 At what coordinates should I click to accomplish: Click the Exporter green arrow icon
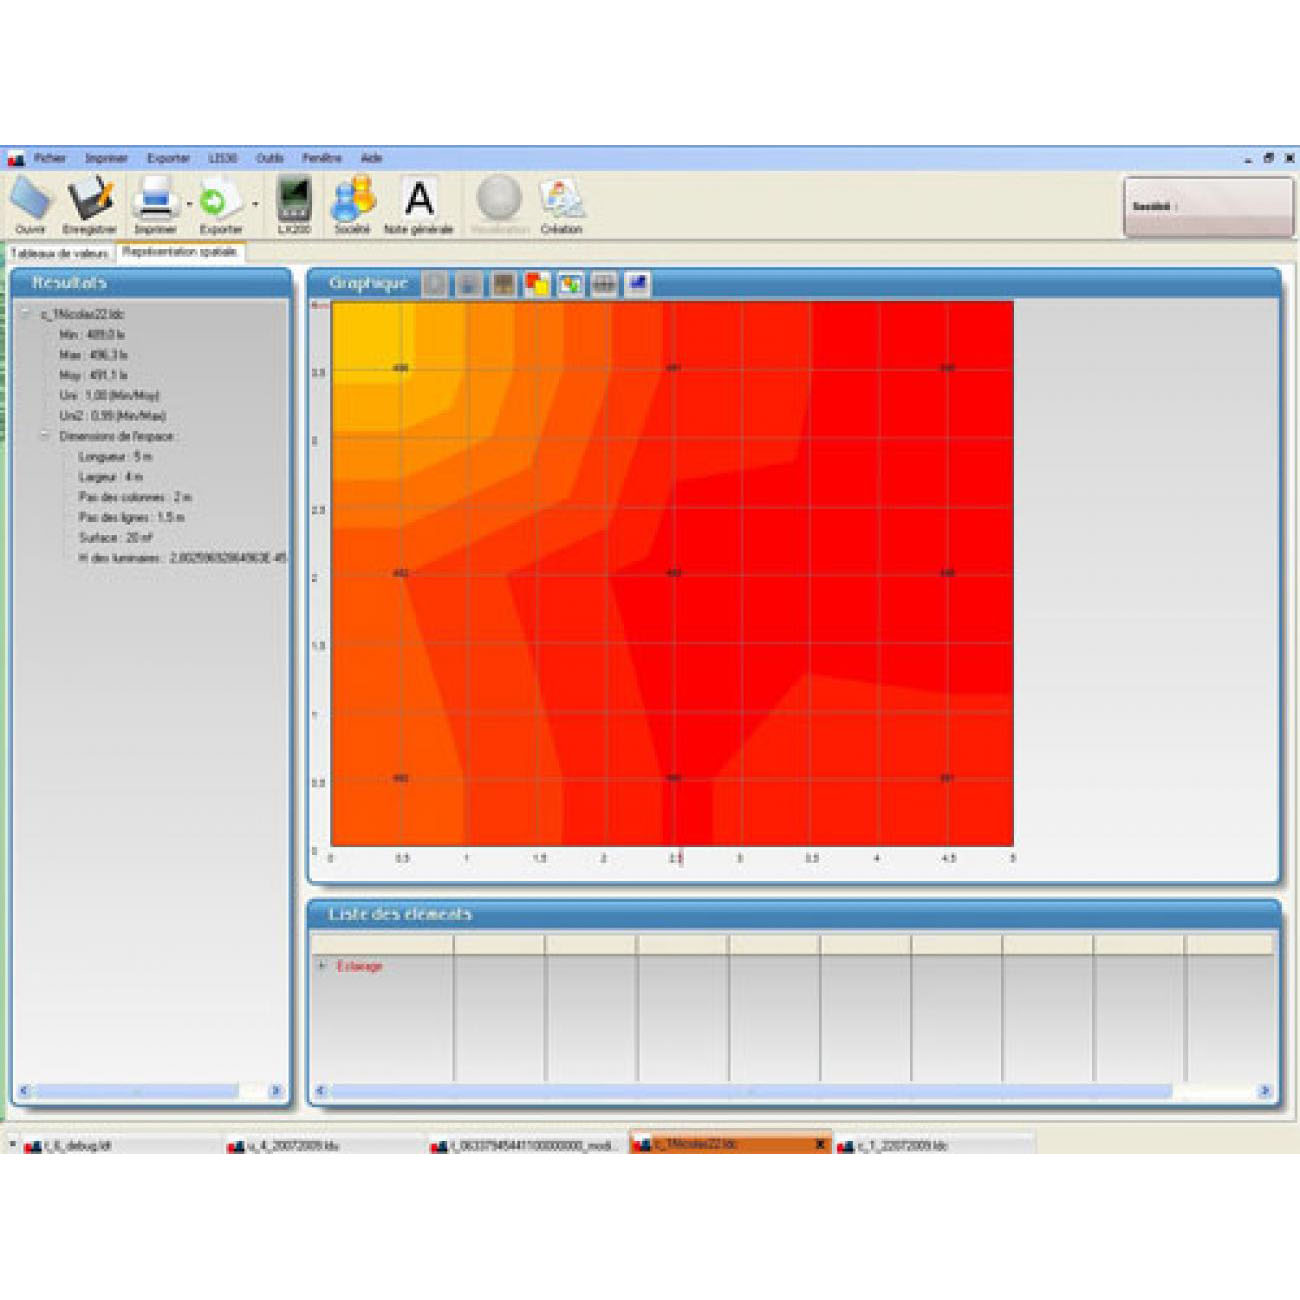[213, 200]
